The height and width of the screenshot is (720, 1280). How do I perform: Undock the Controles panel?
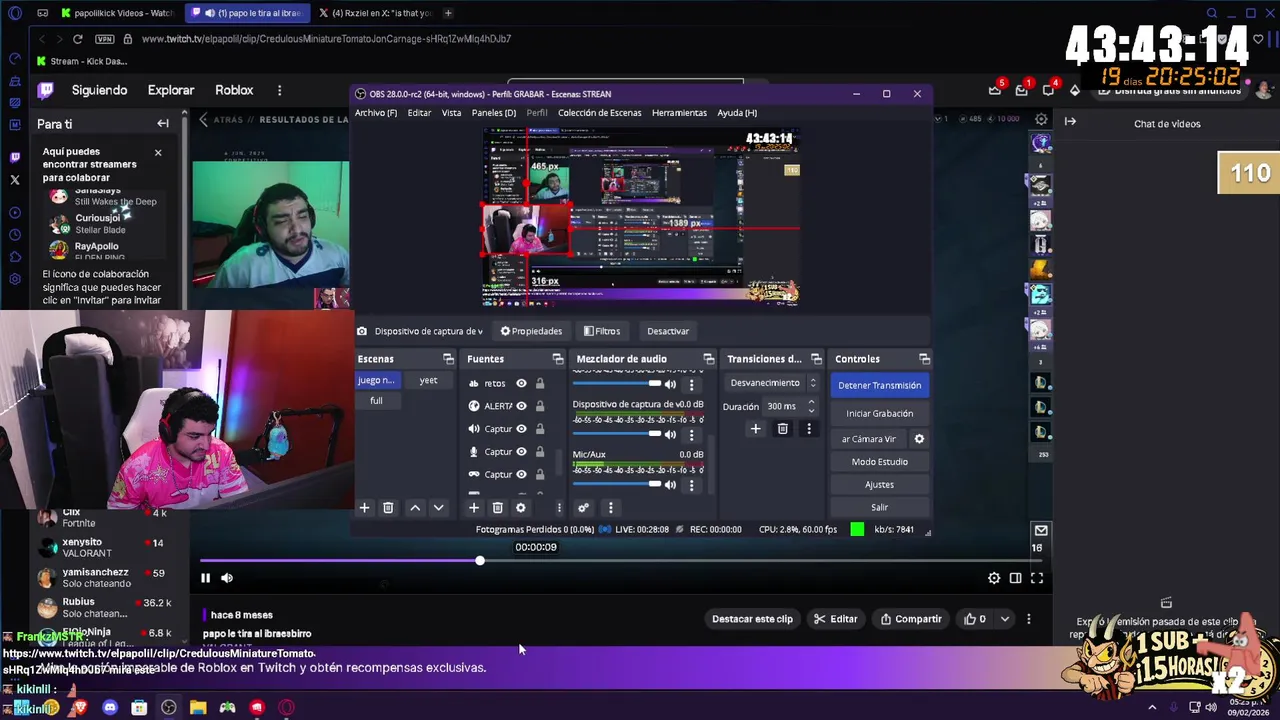924,359
